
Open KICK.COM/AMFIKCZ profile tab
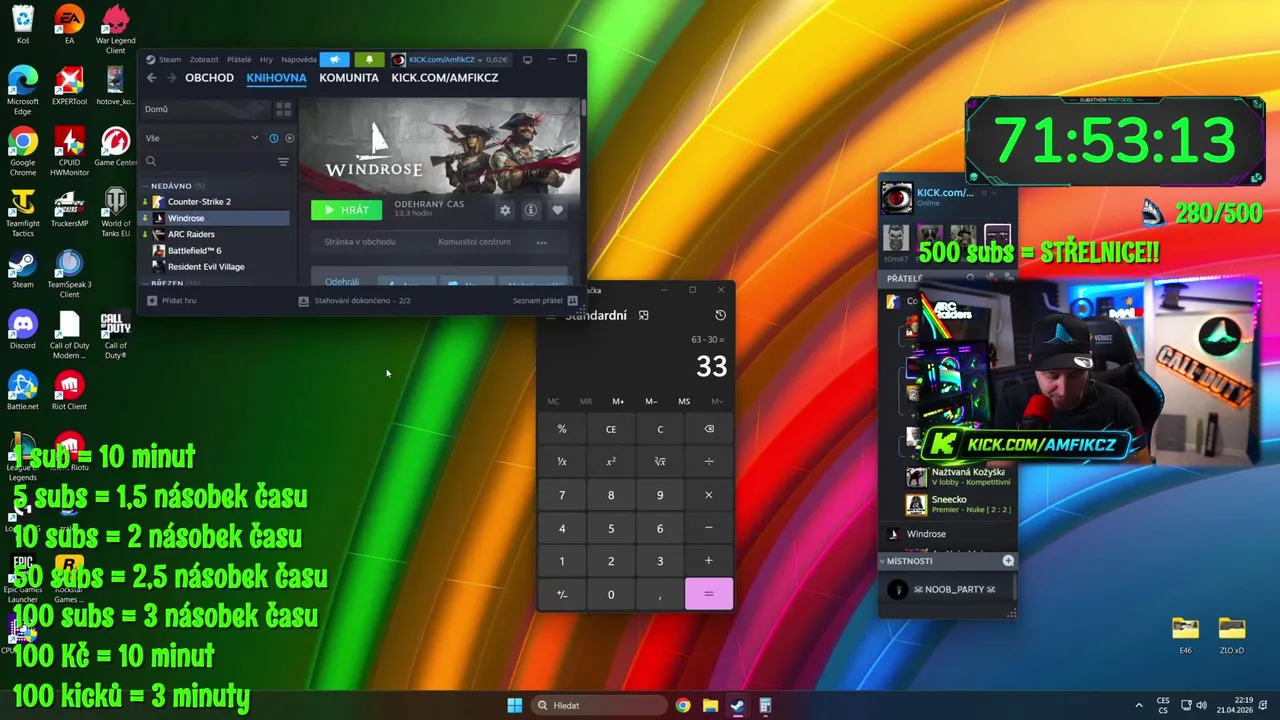445,78
